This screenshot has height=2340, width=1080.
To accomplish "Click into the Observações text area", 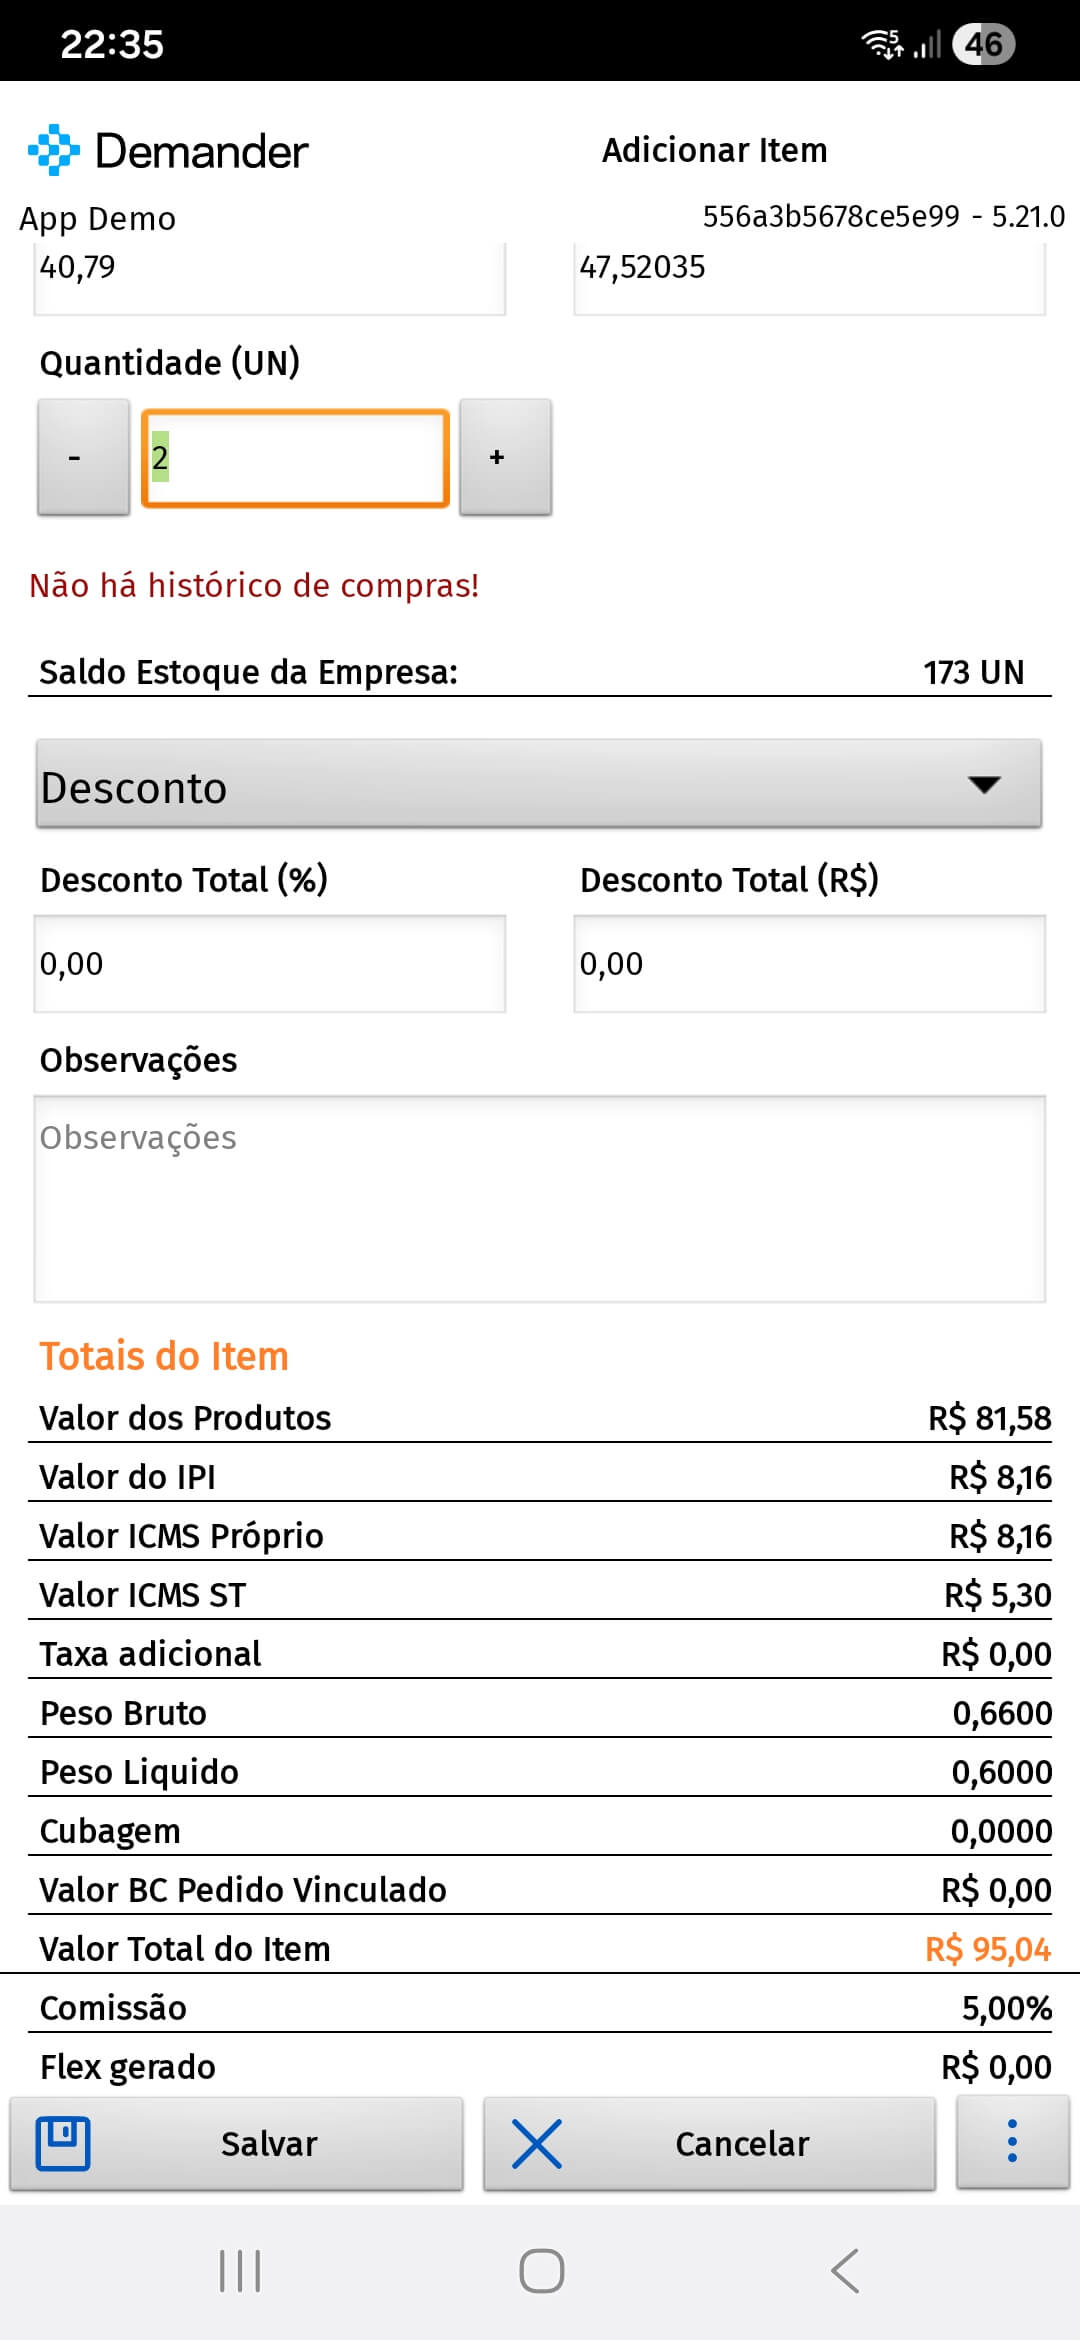I will tap(539, 1198).
